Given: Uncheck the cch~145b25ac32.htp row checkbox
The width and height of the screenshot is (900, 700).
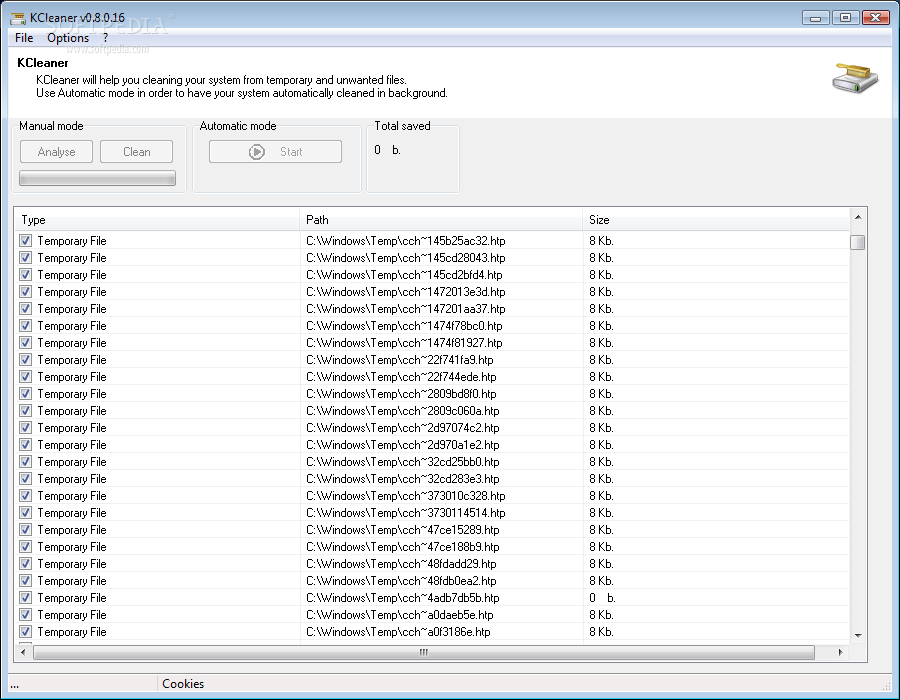Looking at the screenshot, I should 25,240.
